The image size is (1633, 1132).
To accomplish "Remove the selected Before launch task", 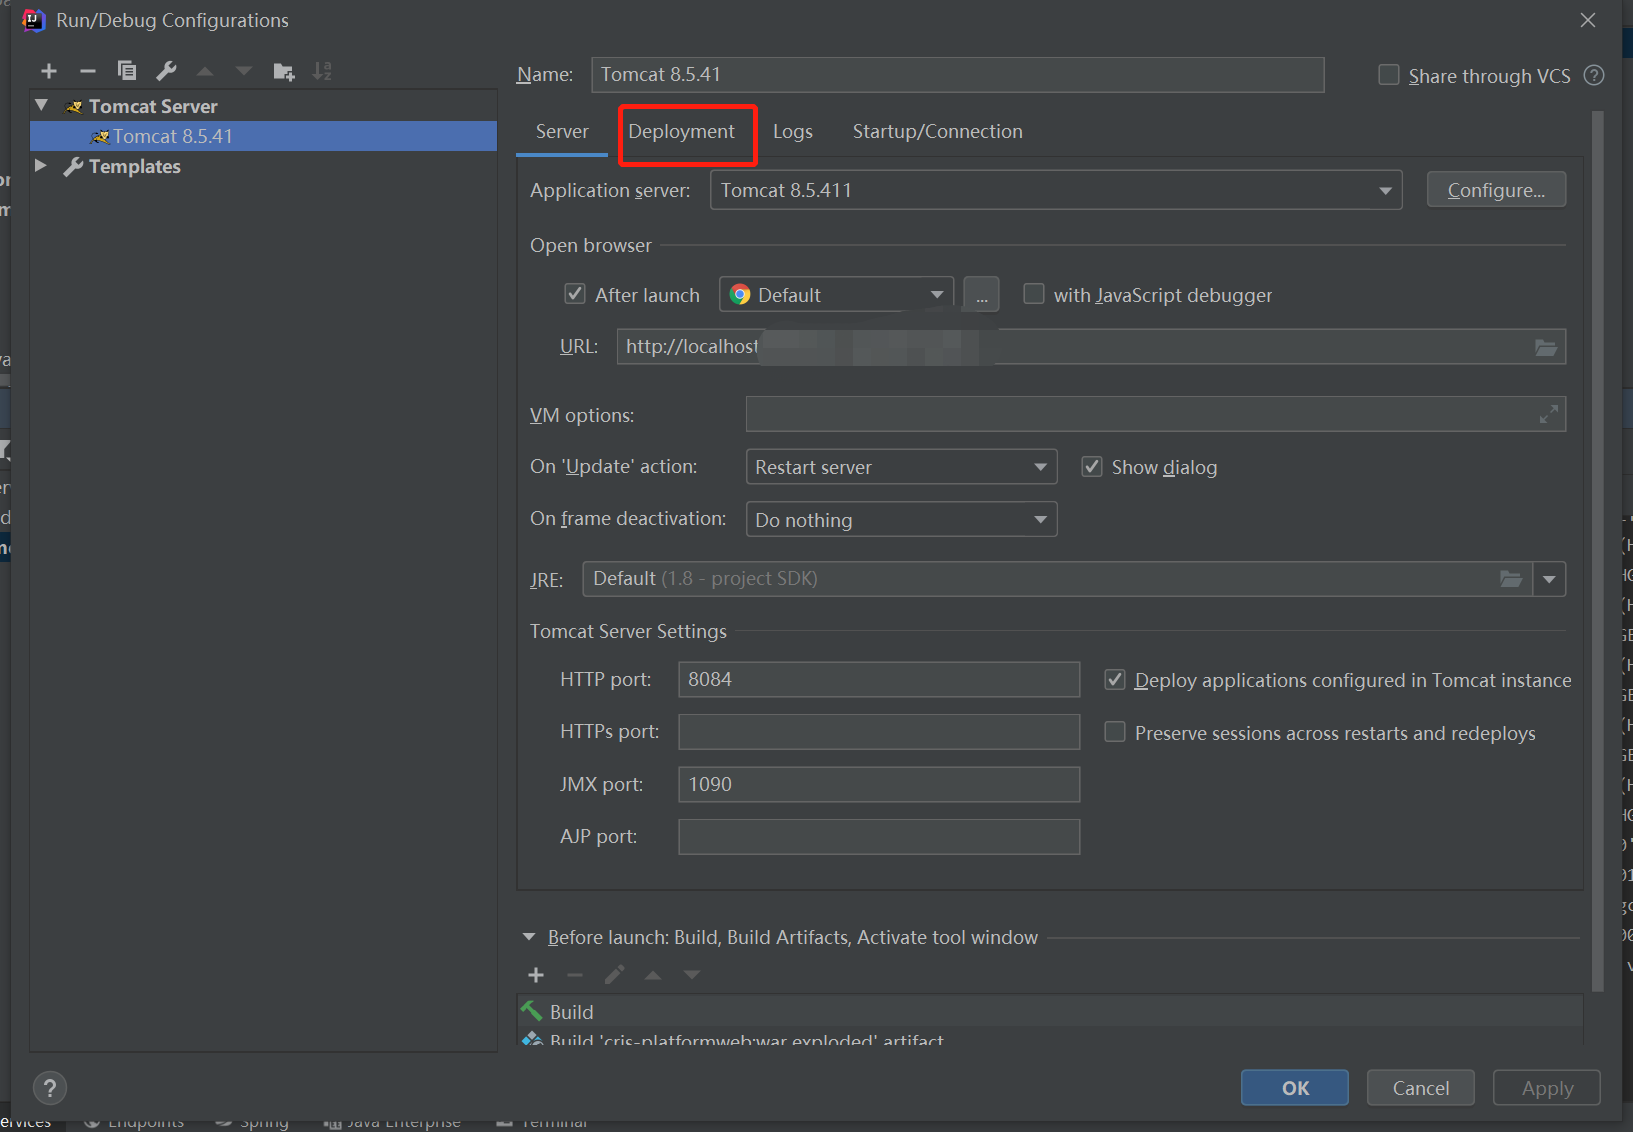I will [574, 975].
